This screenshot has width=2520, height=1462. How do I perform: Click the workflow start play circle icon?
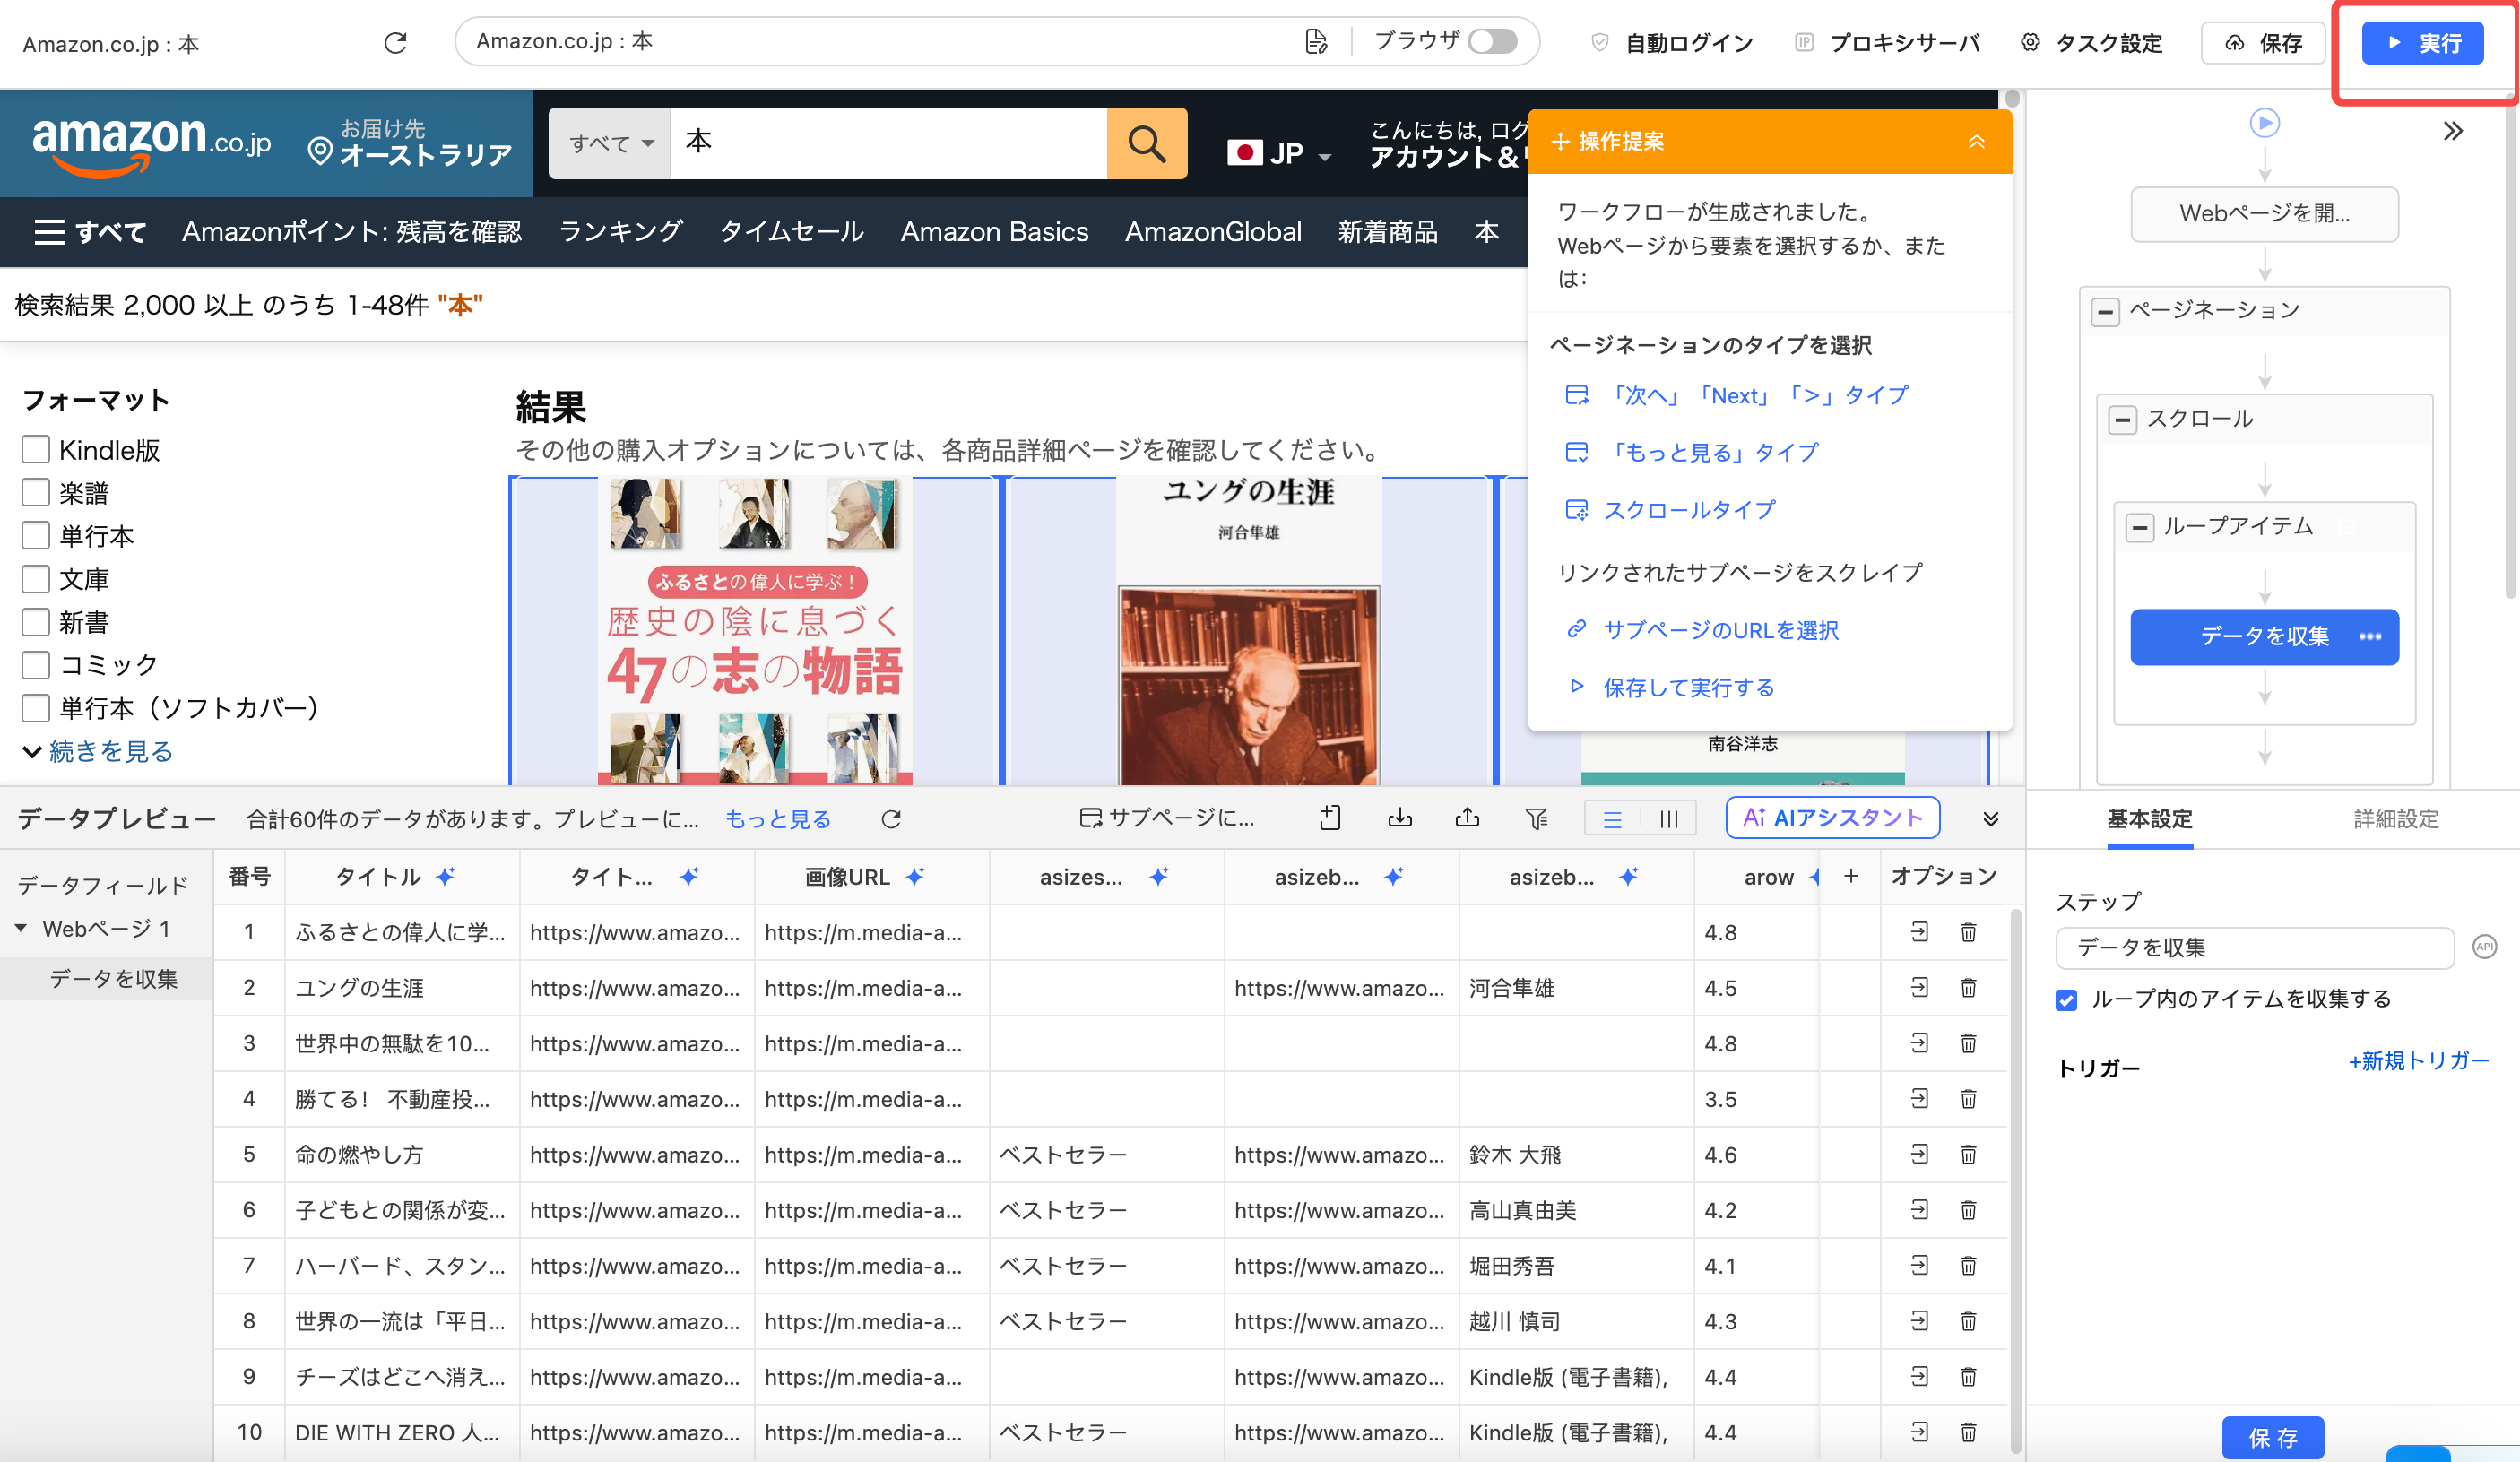point(2264,123)
